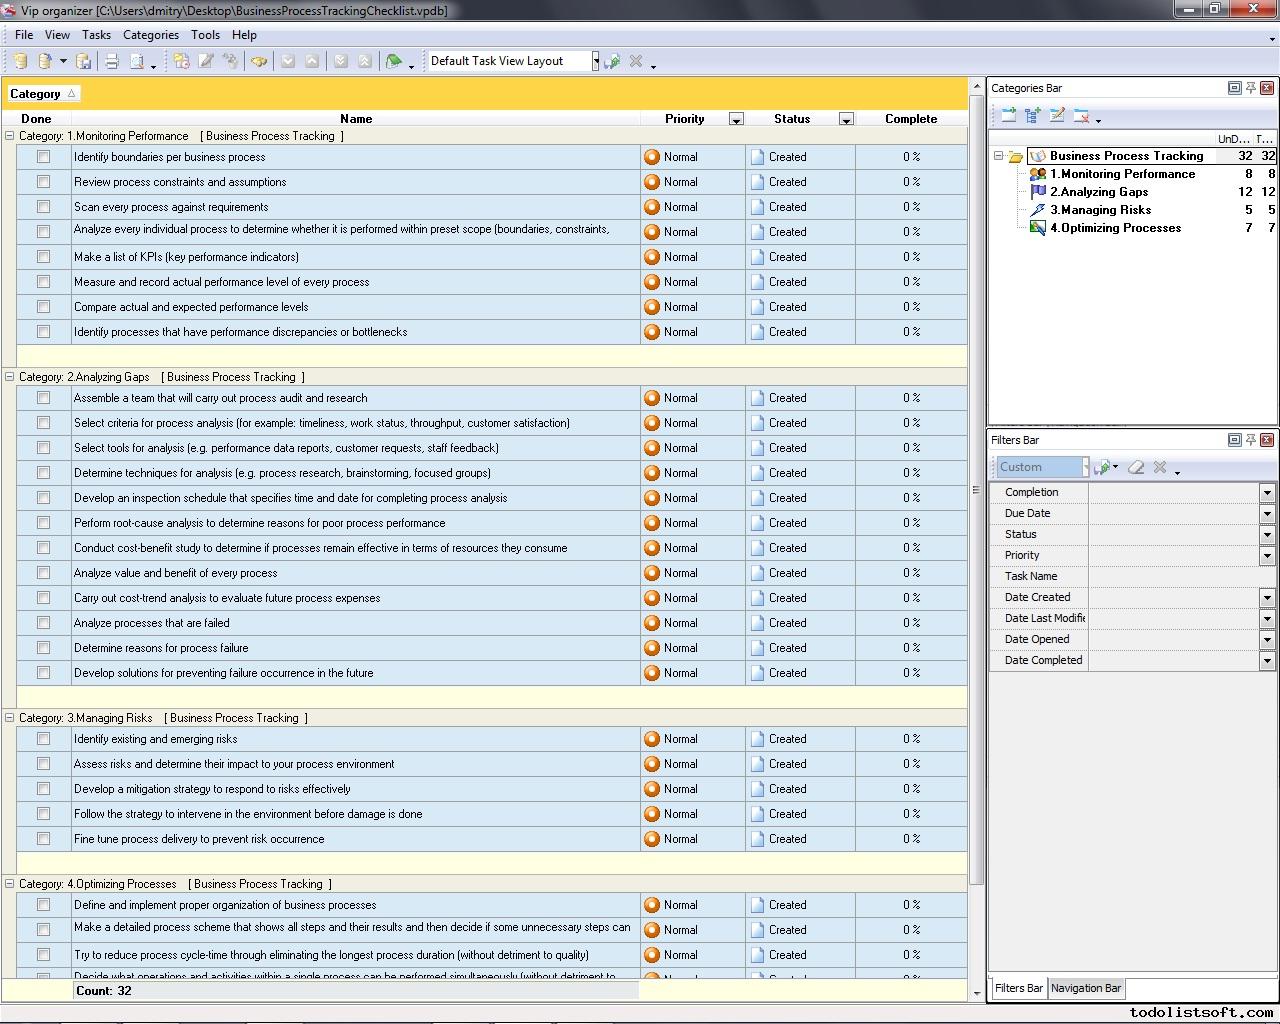
Task: Click the vertical scrollbar of the task list
Action: coord(977,500)
